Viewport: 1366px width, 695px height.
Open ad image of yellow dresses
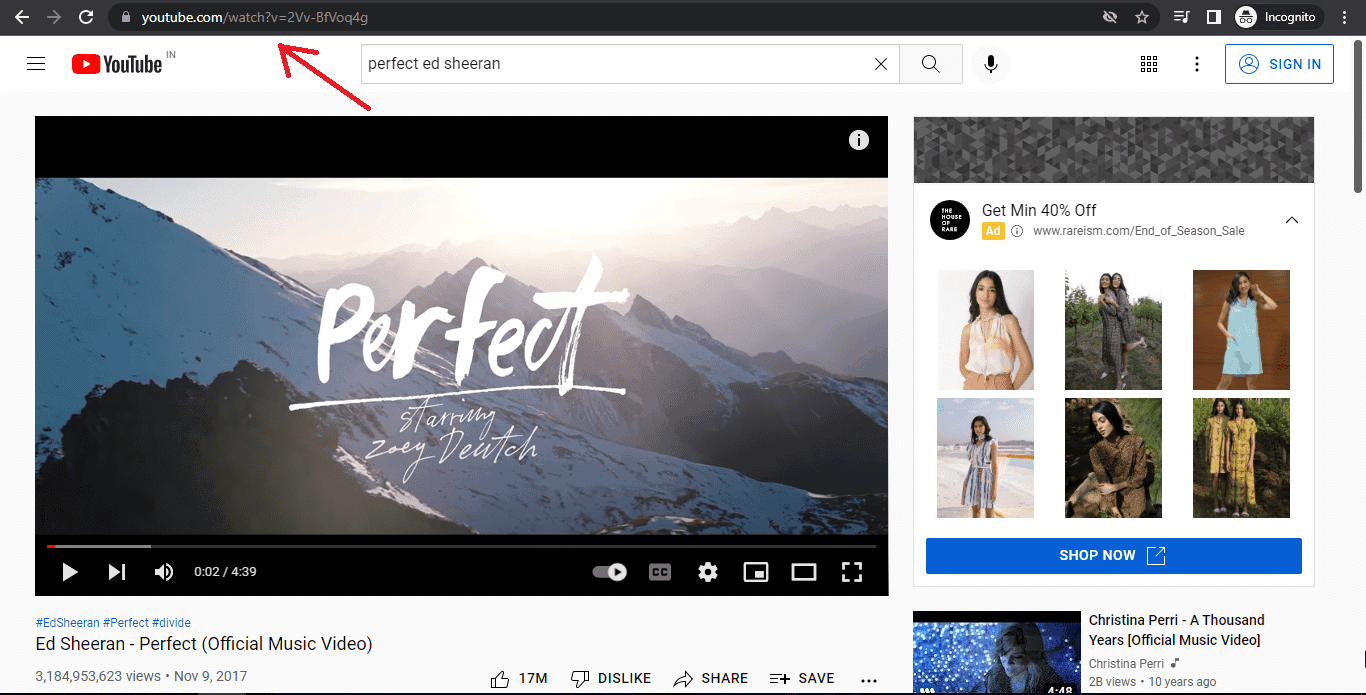coord(1241,458)
